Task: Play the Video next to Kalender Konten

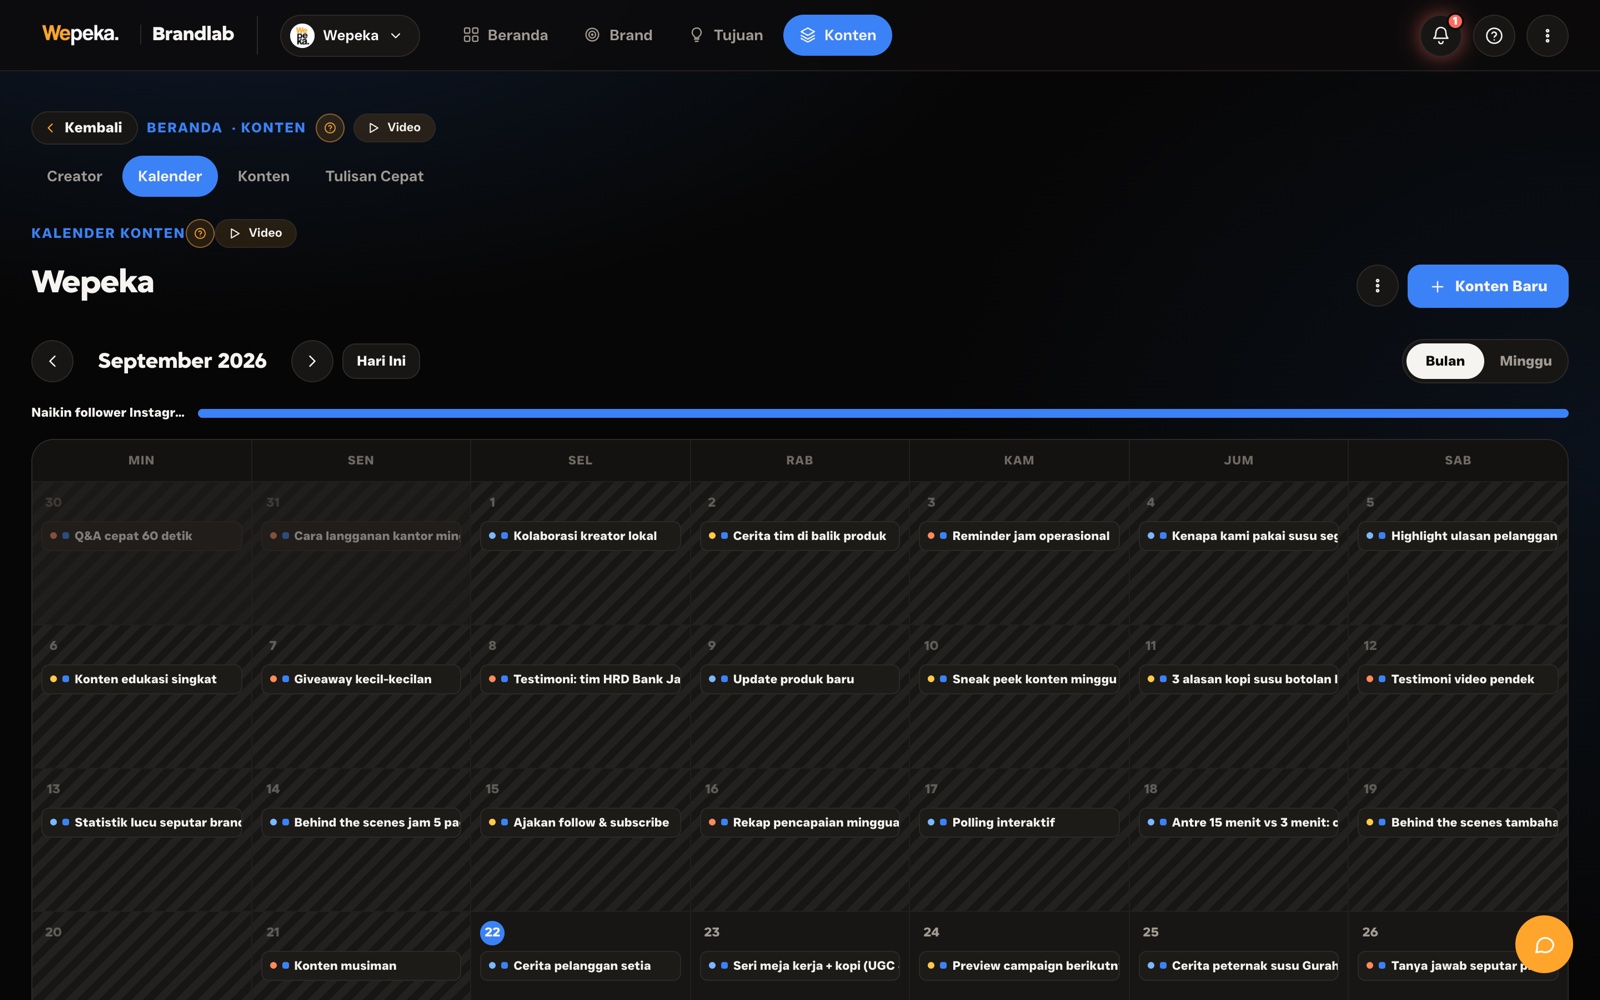Action: pos(256,233)
